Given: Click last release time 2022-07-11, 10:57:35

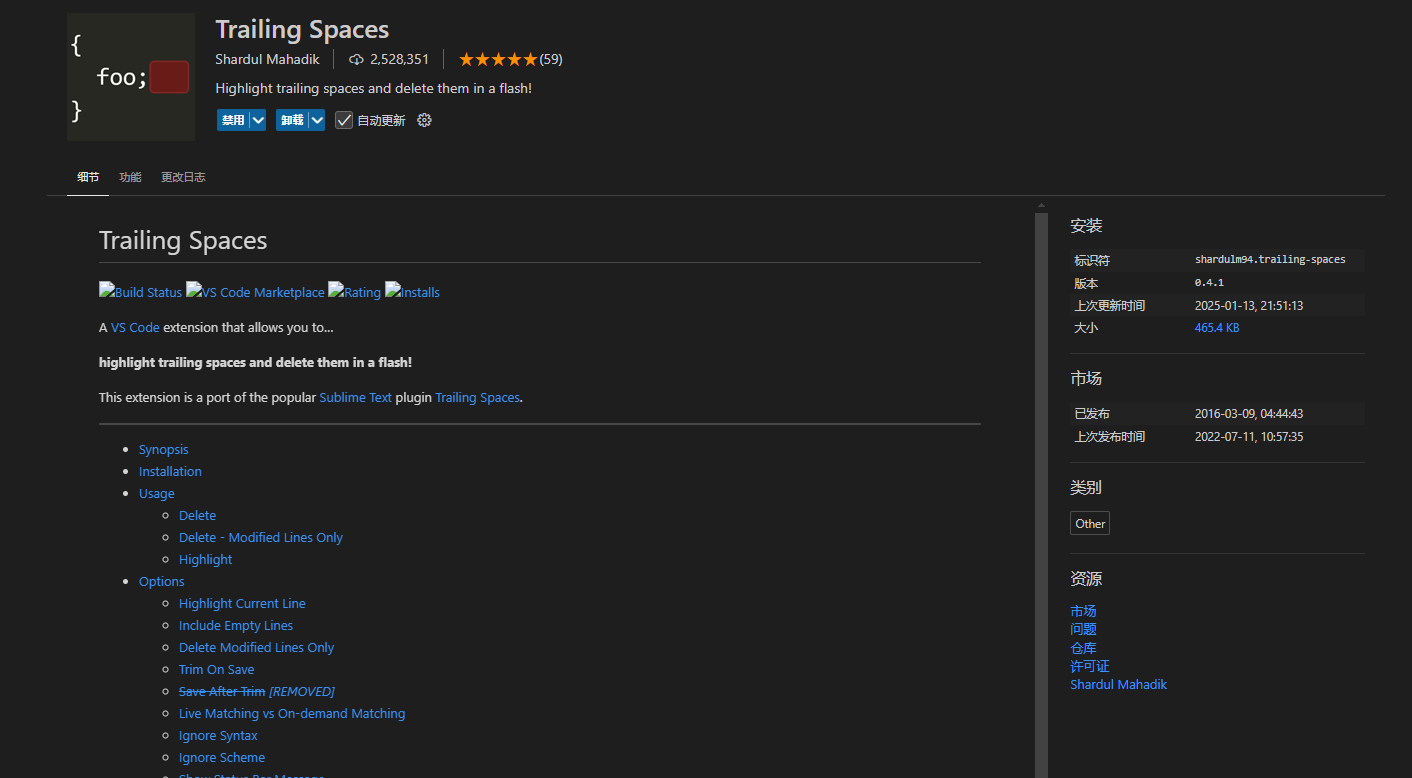Looking at the screenshot, I should pyautogui.click(x=1249, y=437).
